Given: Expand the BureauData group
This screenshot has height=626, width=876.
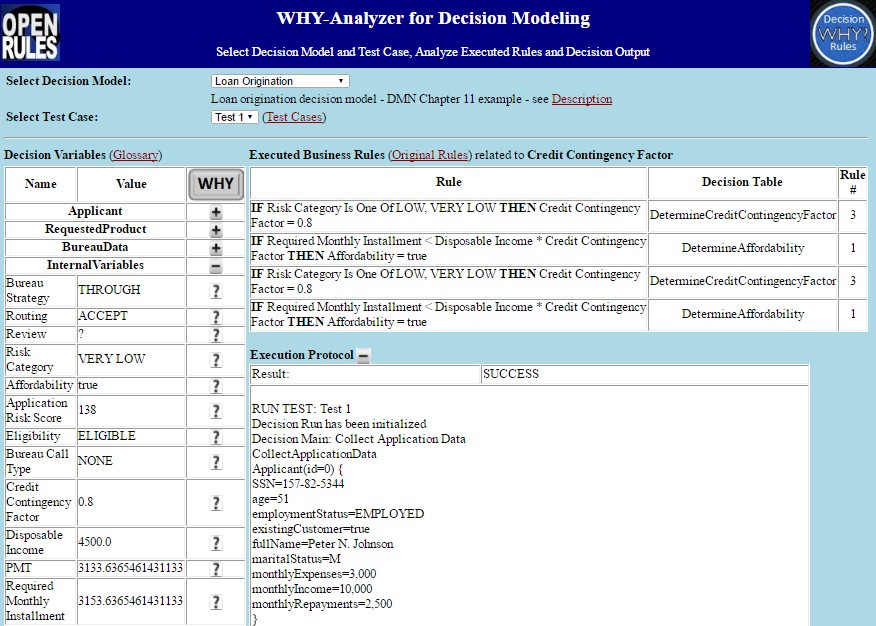Looking at the screenshot, I should pos(216,248).
